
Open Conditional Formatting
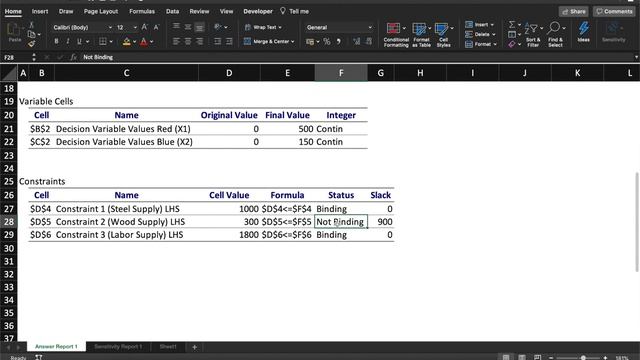tap(396, 35)
